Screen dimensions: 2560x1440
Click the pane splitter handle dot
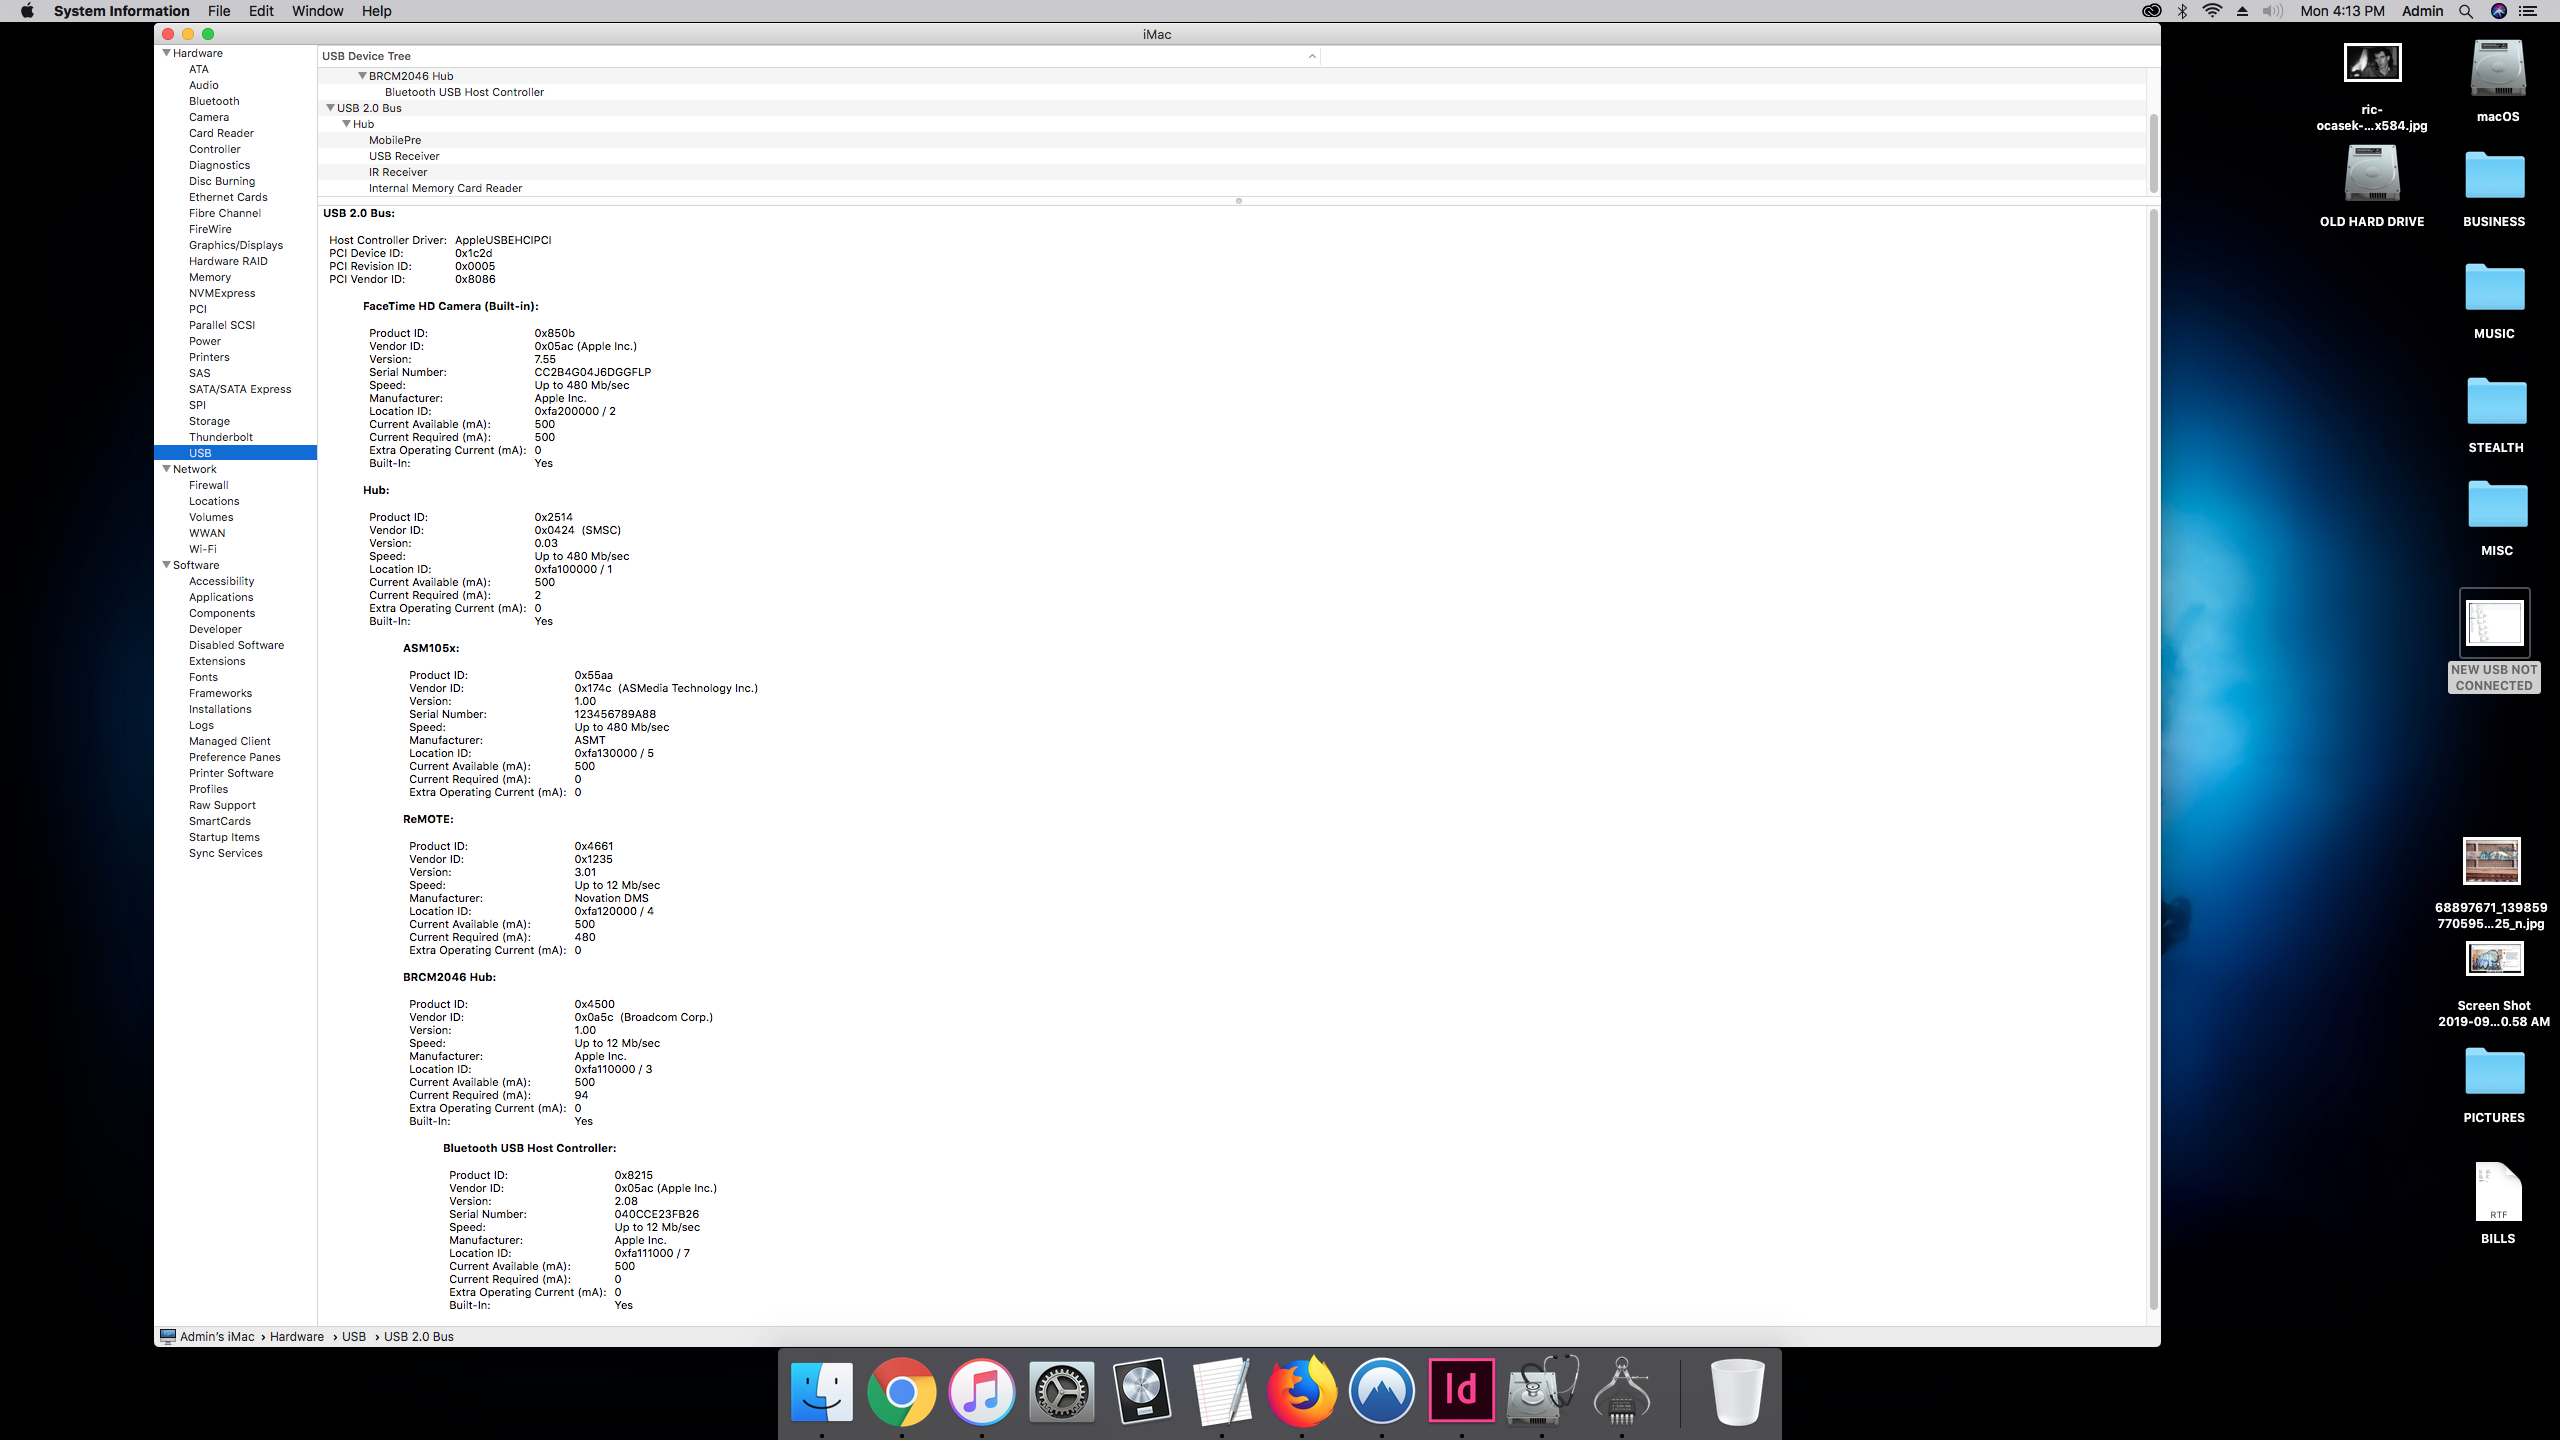coord(1238,201)
